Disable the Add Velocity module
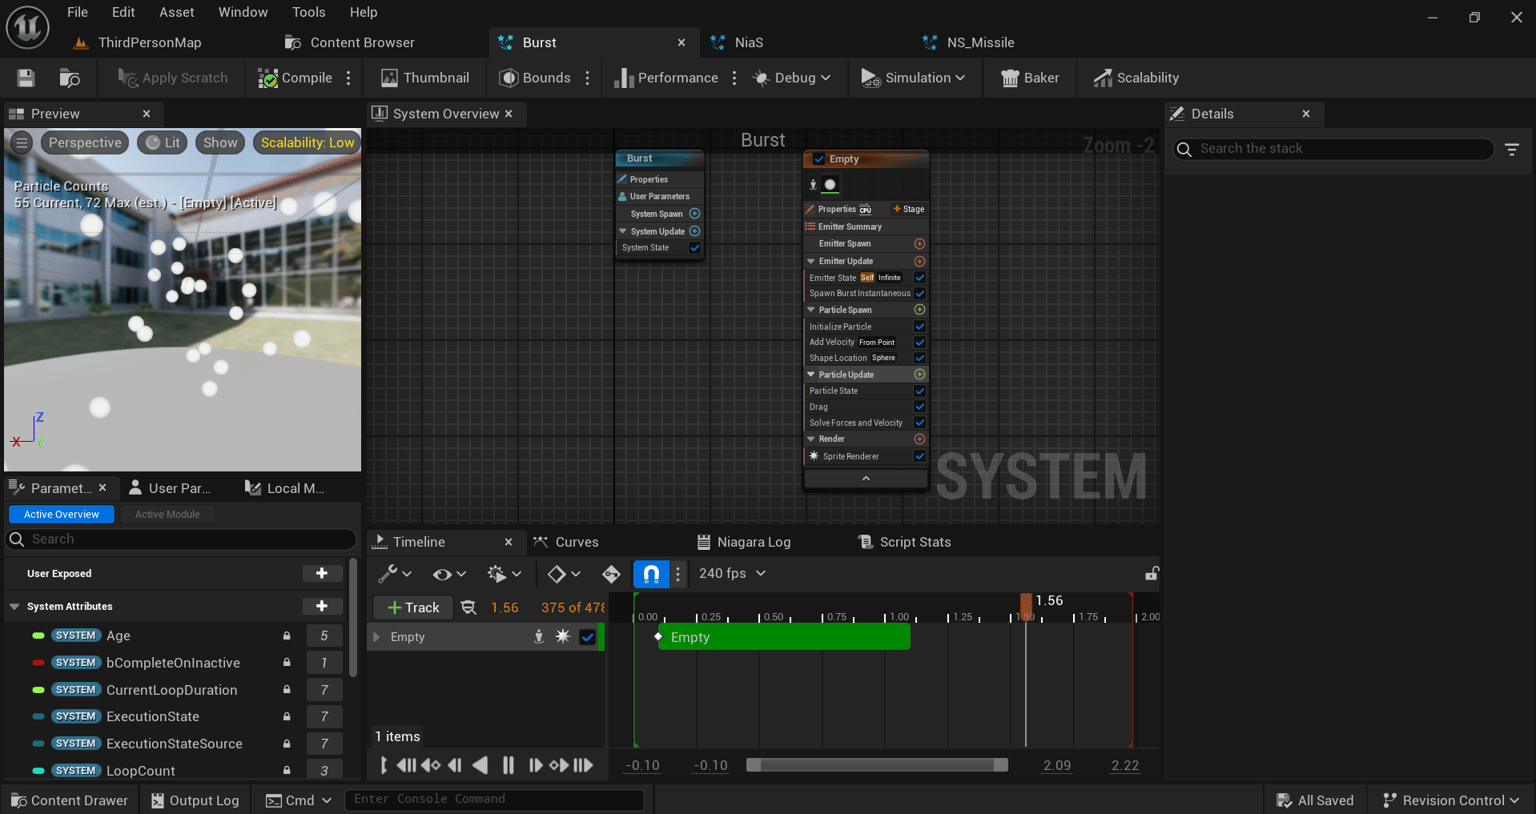Image resolution: width=1536 pixels, height=814 pixels. (x=920, y=343)
